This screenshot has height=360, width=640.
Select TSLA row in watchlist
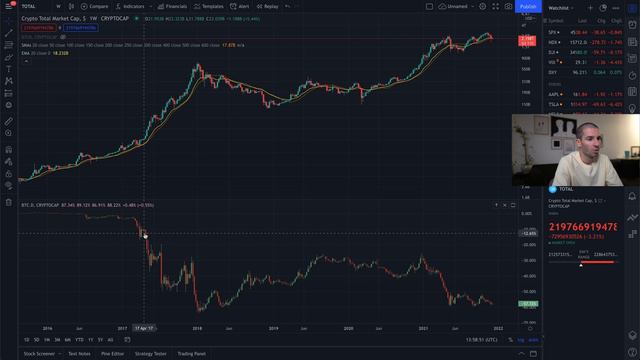tap(584, 104)
